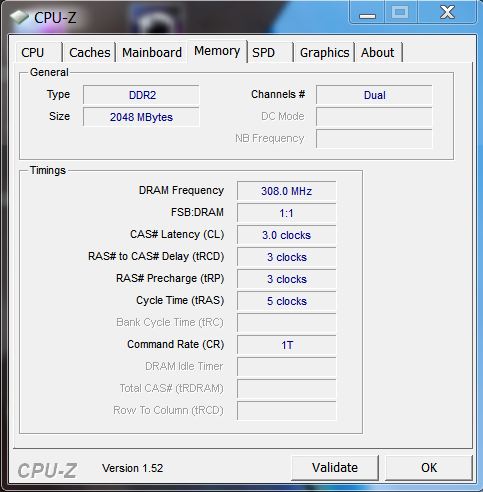Click the empty Bank Cycle Time field
This screenshot has height=492, width=483.
[x=287, y=323]
